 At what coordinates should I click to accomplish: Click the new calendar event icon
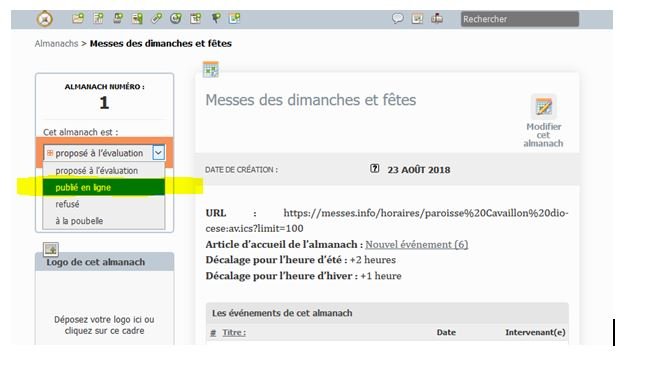195,18
